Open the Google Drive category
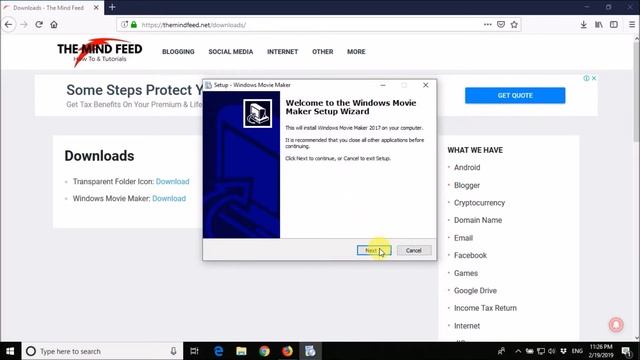The height and width of the screenshot is (360, 640). click(475, 291)
